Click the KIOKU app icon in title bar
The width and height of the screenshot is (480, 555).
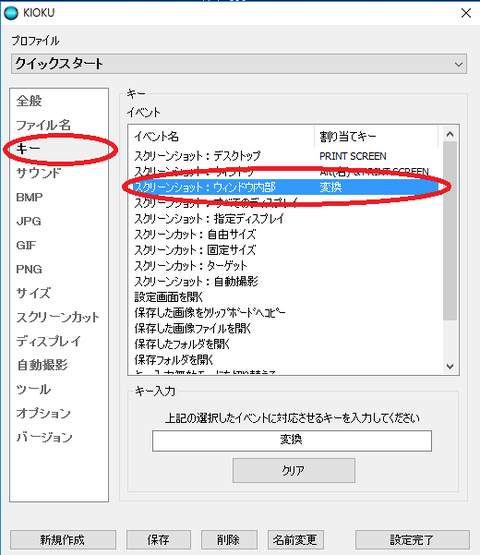(11, 13)
